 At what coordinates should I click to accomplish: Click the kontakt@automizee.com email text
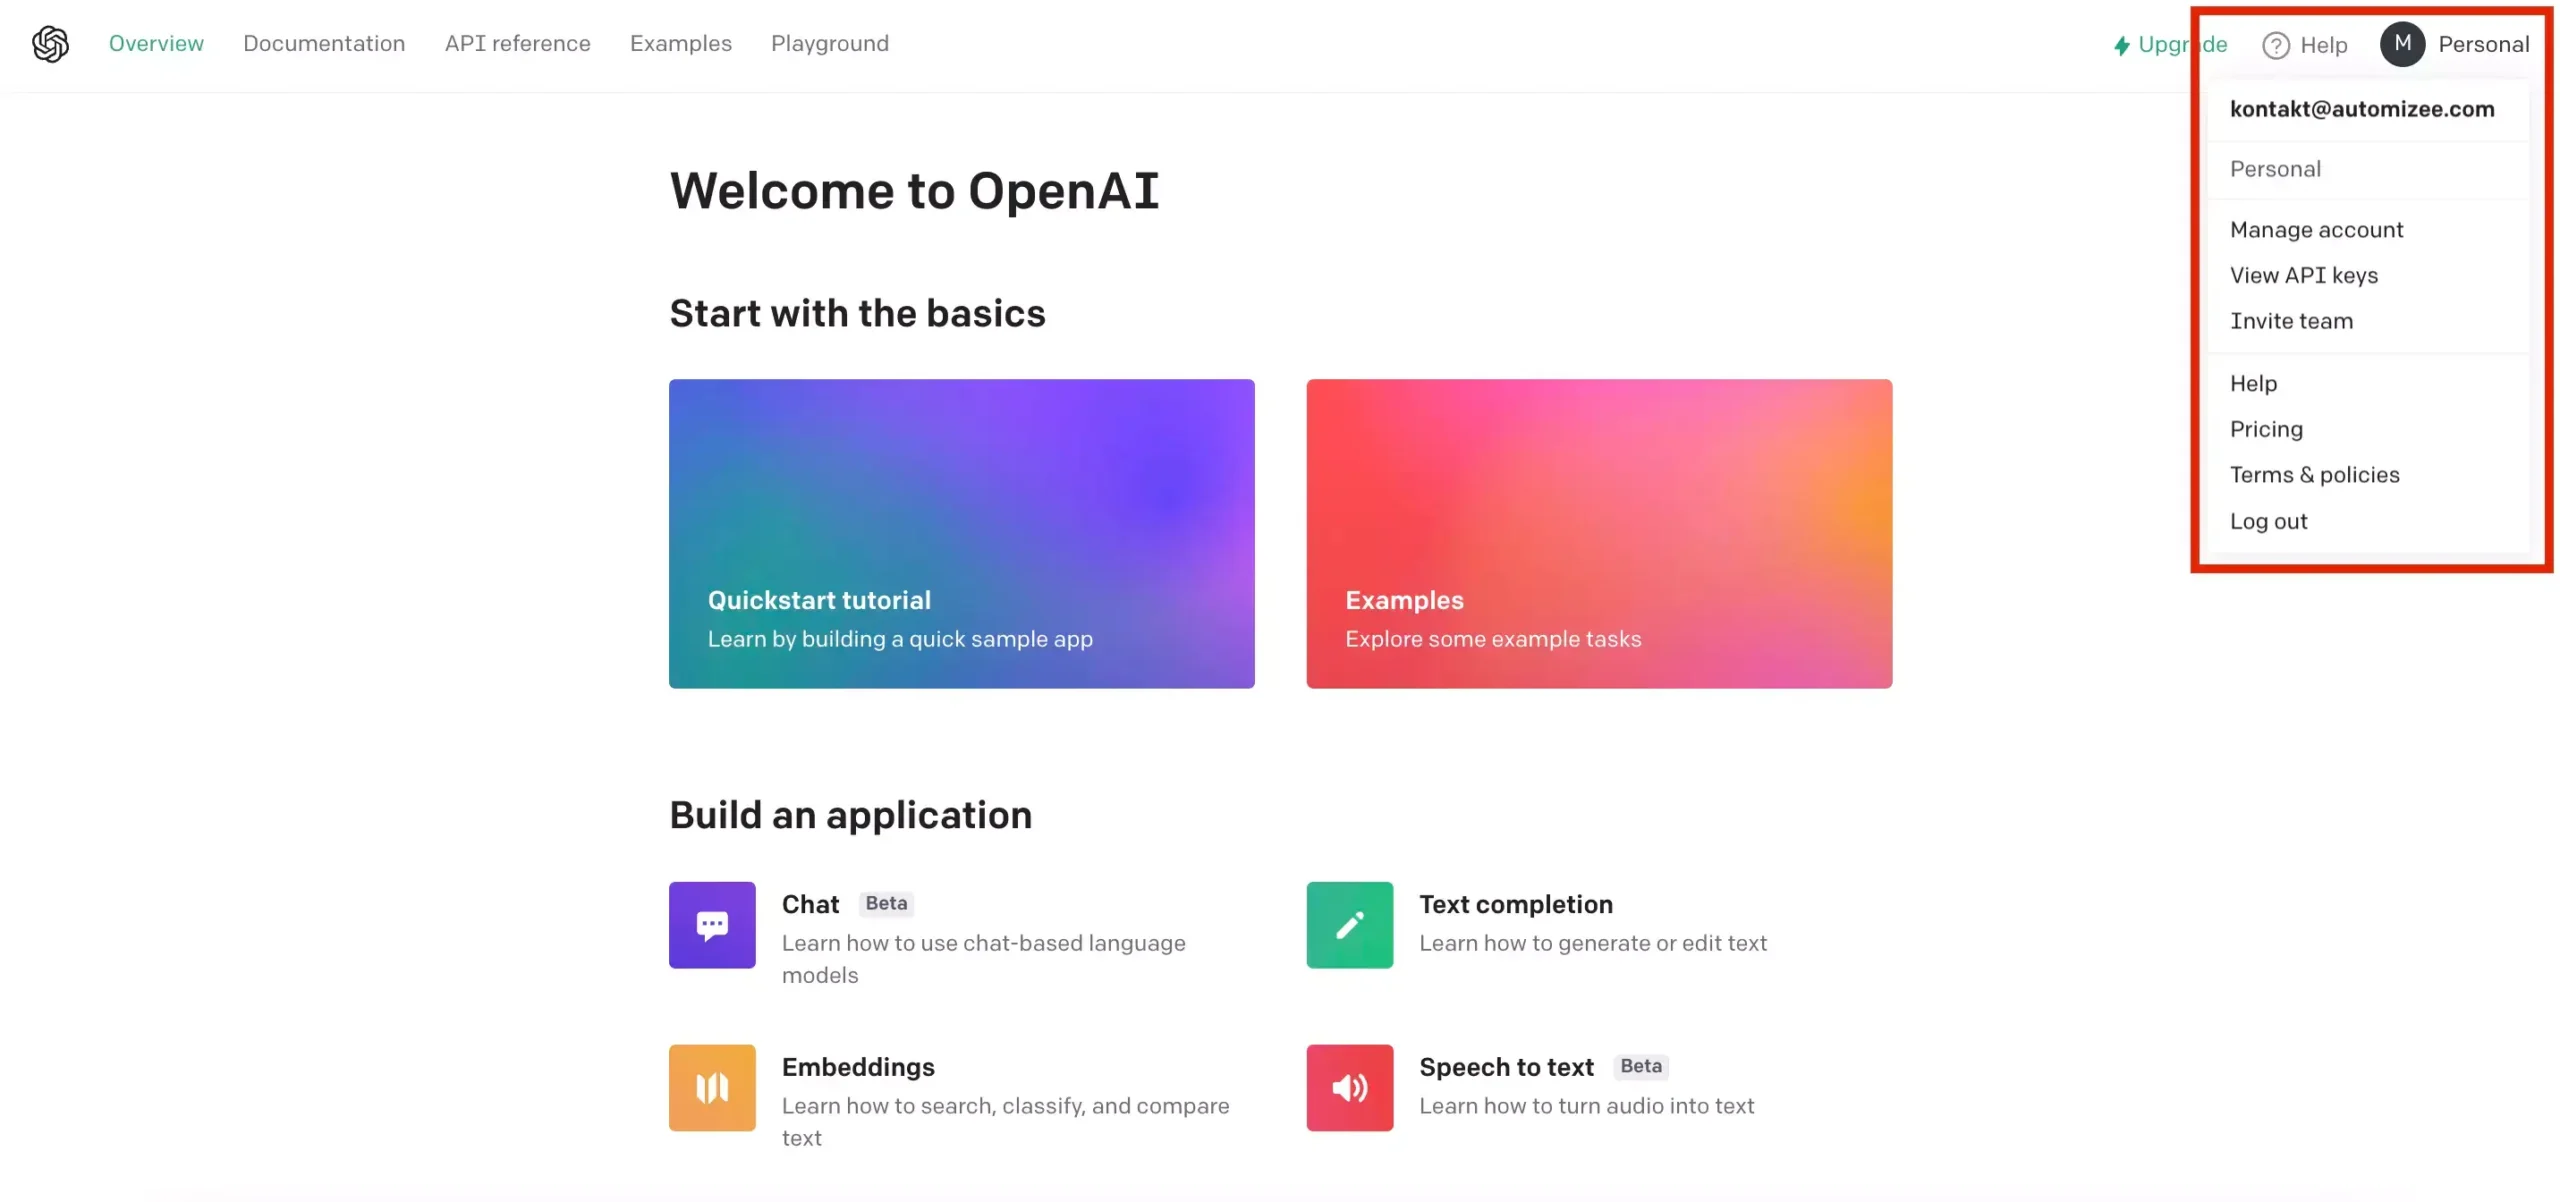click(2361, 109)
